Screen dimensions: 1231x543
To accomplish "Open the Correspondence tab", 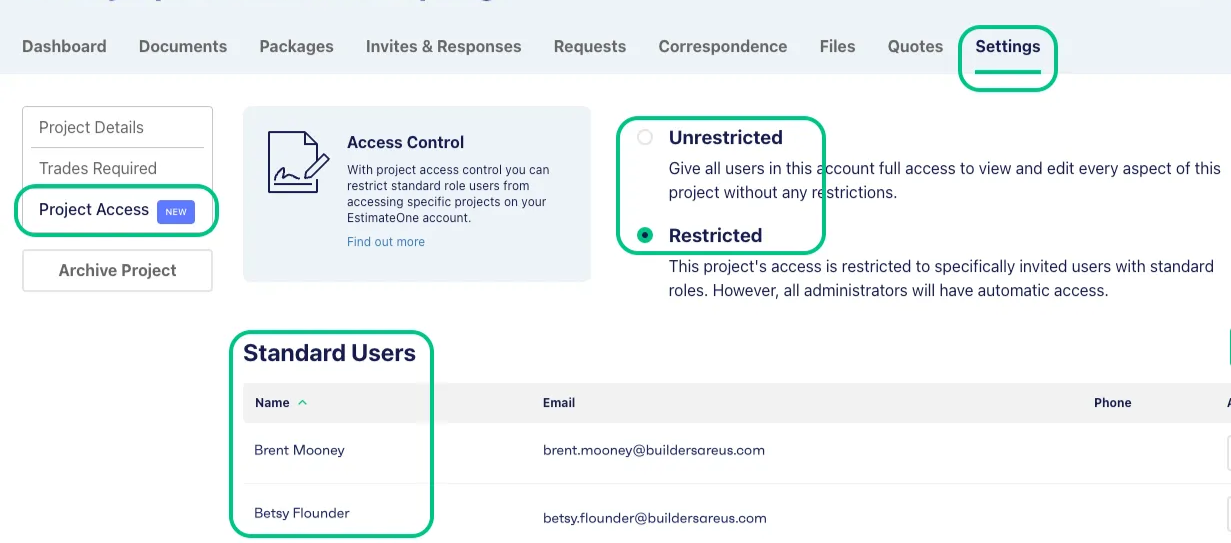I will pyautogui.click(x=722, y=46).
